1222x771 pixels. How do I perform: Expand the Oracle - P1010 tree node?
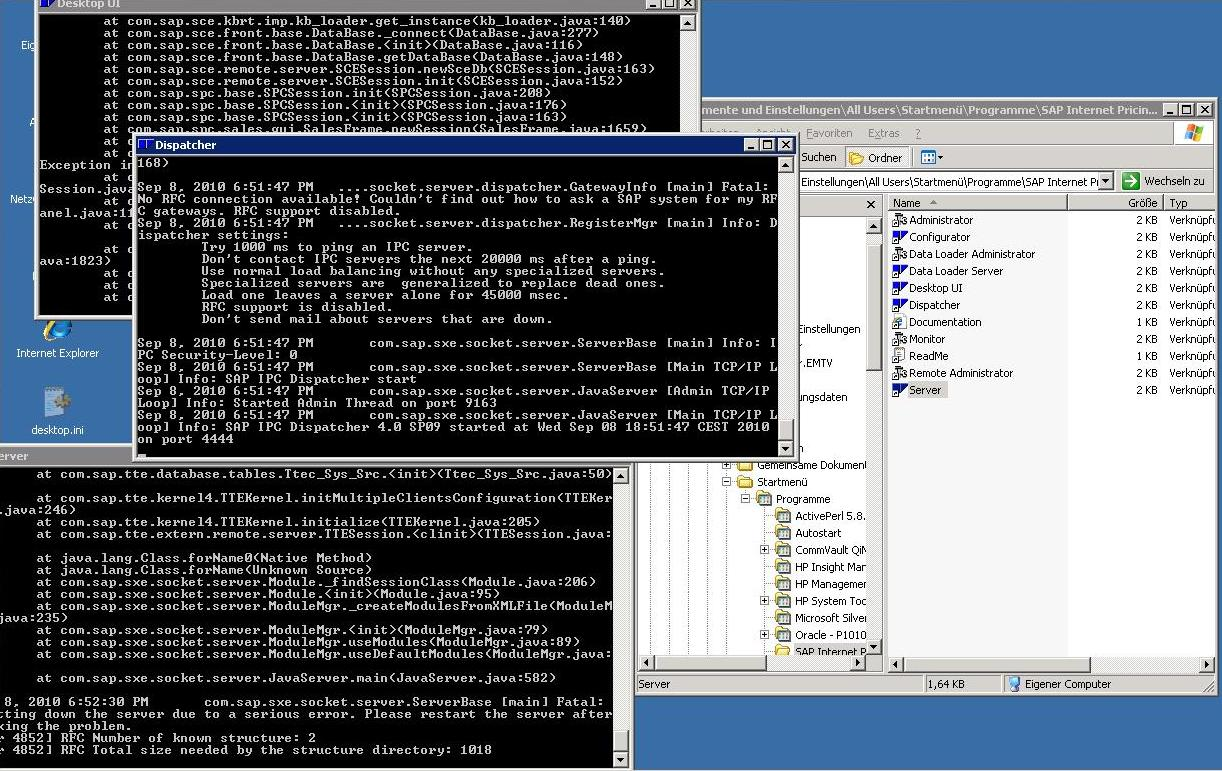point(765,635)
